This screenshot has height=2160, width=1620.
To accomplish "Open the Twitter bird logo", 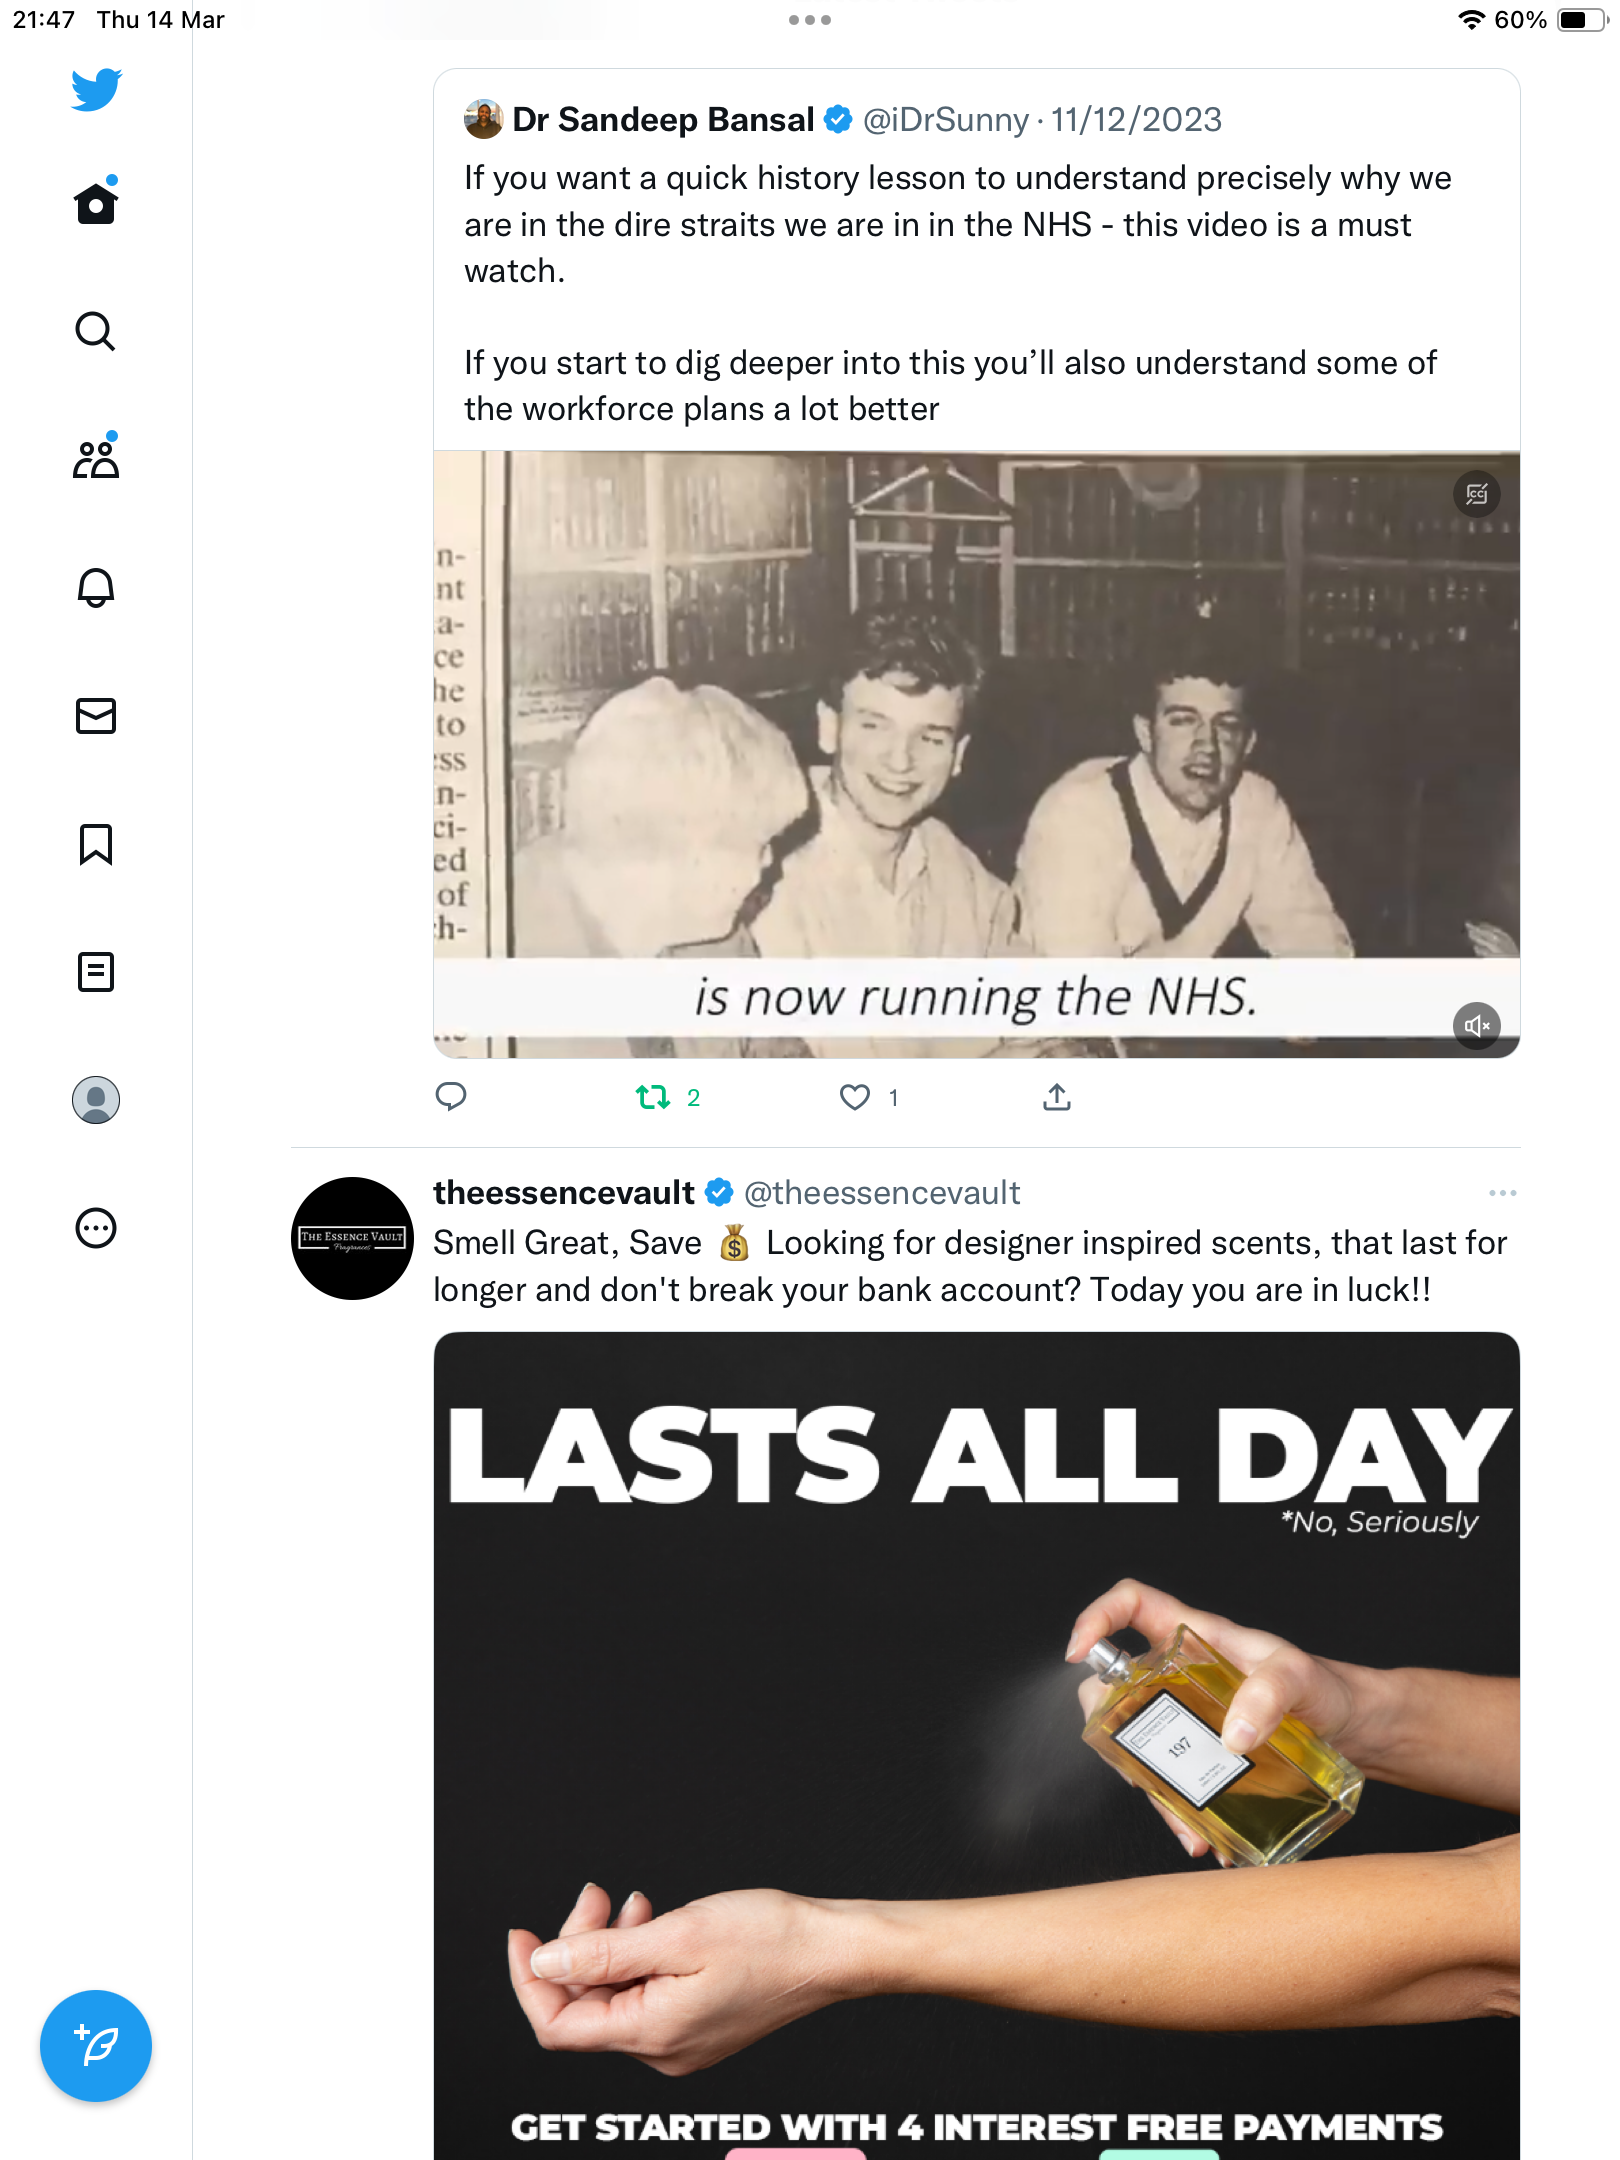I will click(x=96, y=89).
